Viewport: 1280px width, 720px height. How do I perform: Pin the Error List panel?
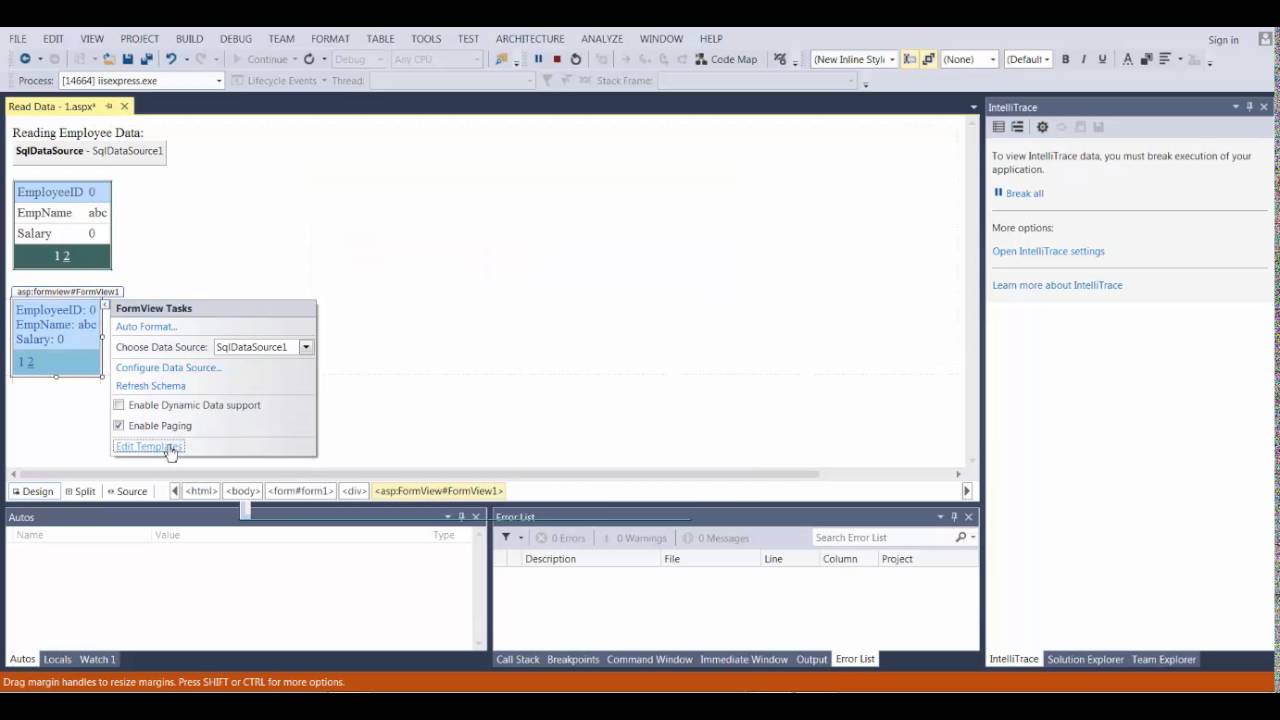coord(954,517)
